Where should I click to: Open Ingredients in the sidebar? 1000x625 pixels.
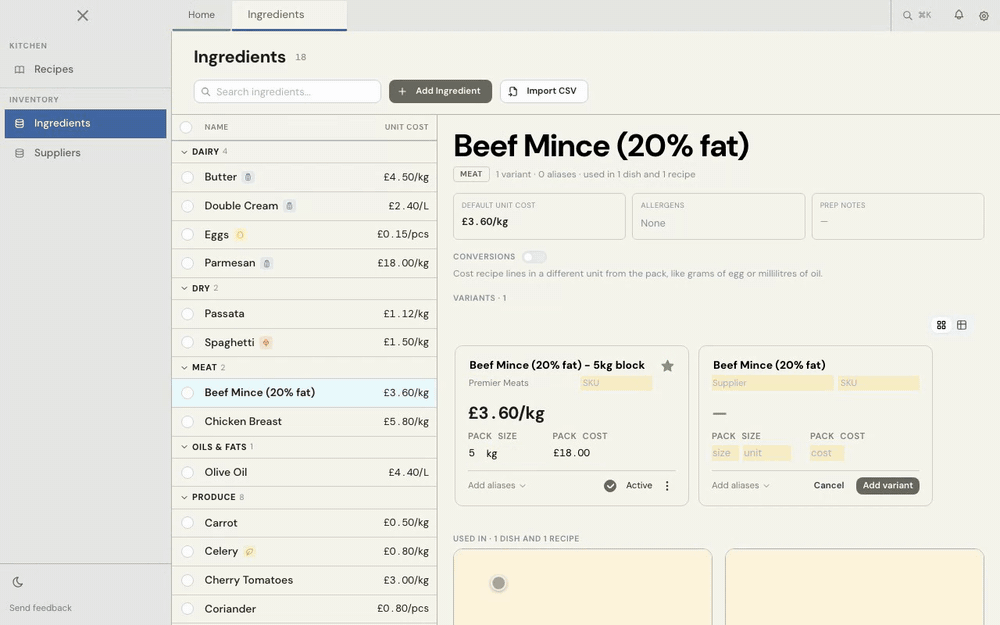pyautogui.click(x=85, y=124)
